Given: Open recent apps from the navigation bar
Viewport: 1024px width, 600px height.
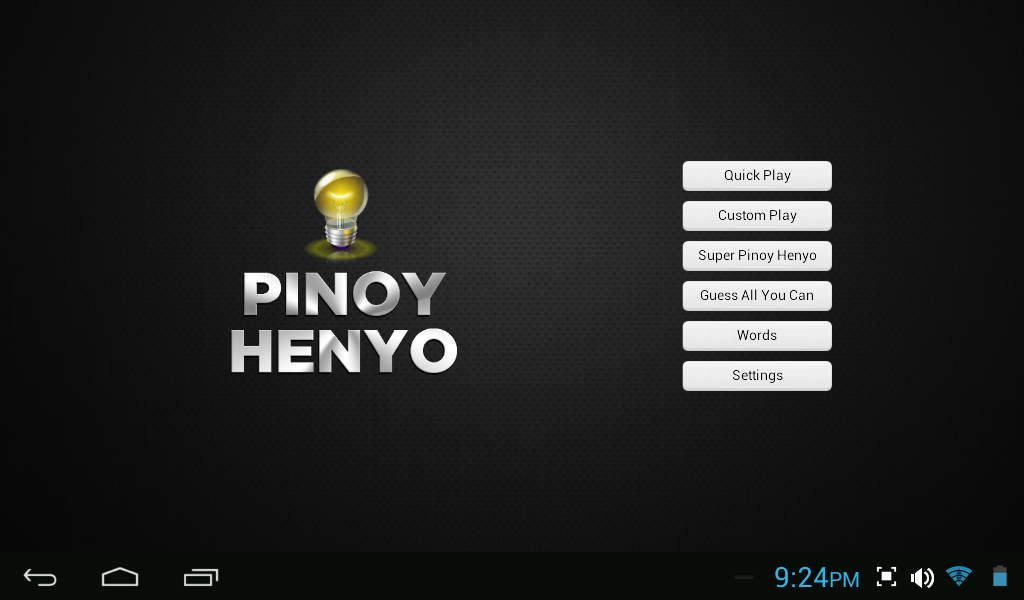Looking at the screenshot, I should 200,577.
